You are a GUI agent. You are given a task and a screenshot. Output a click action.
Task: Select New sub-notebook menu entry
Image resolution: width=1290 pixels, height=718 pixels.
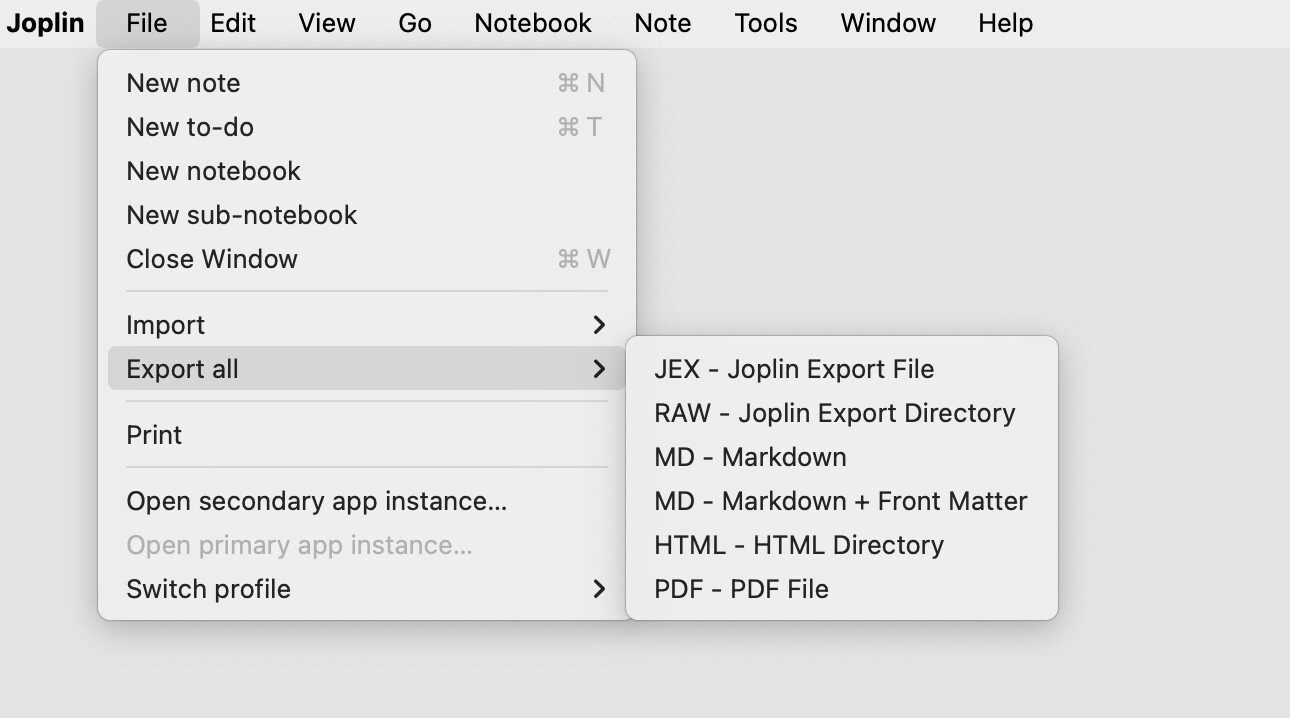(367, 215)
